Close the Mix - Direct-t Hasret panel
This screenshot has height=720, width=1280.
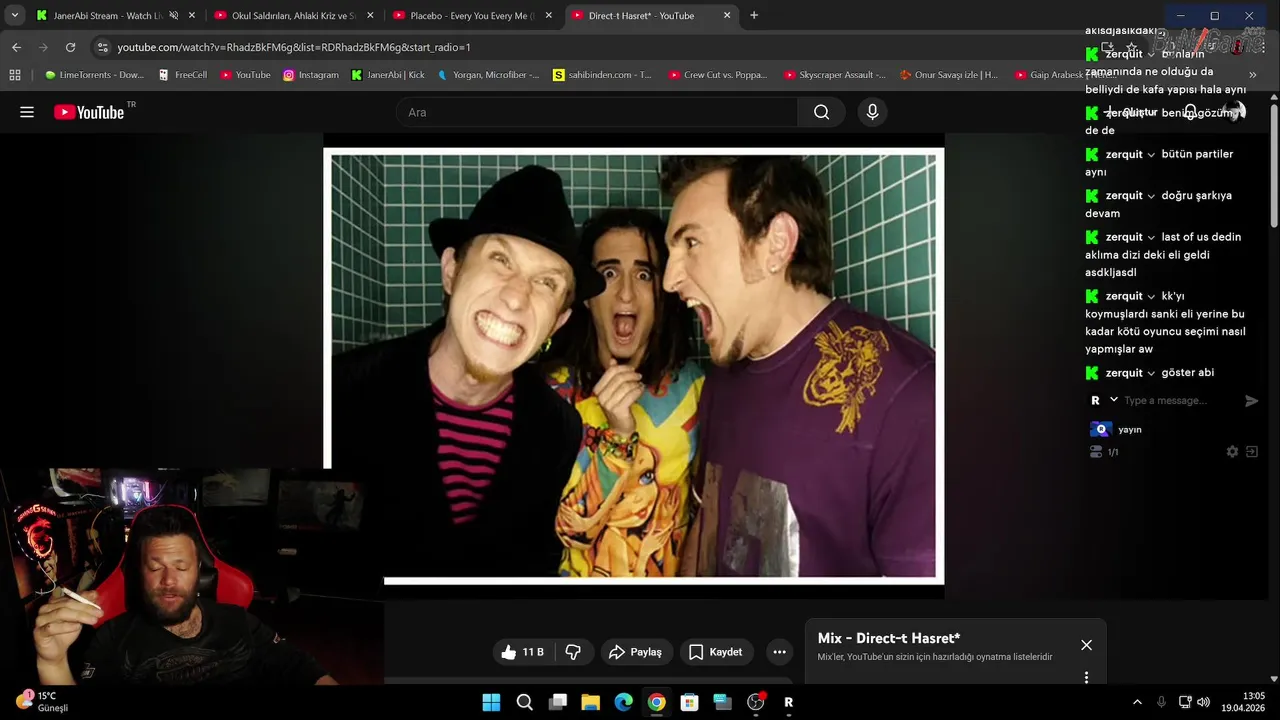pos(1086,645)
